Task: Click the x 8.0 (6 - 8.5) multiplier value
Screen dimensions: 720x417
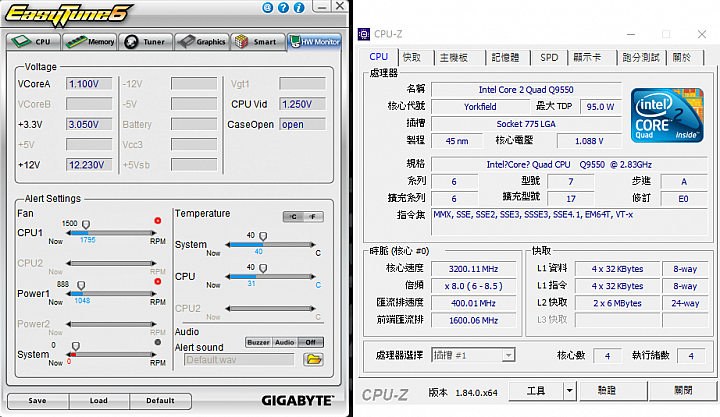Action: pyautogui.click(x=473, y=286)
